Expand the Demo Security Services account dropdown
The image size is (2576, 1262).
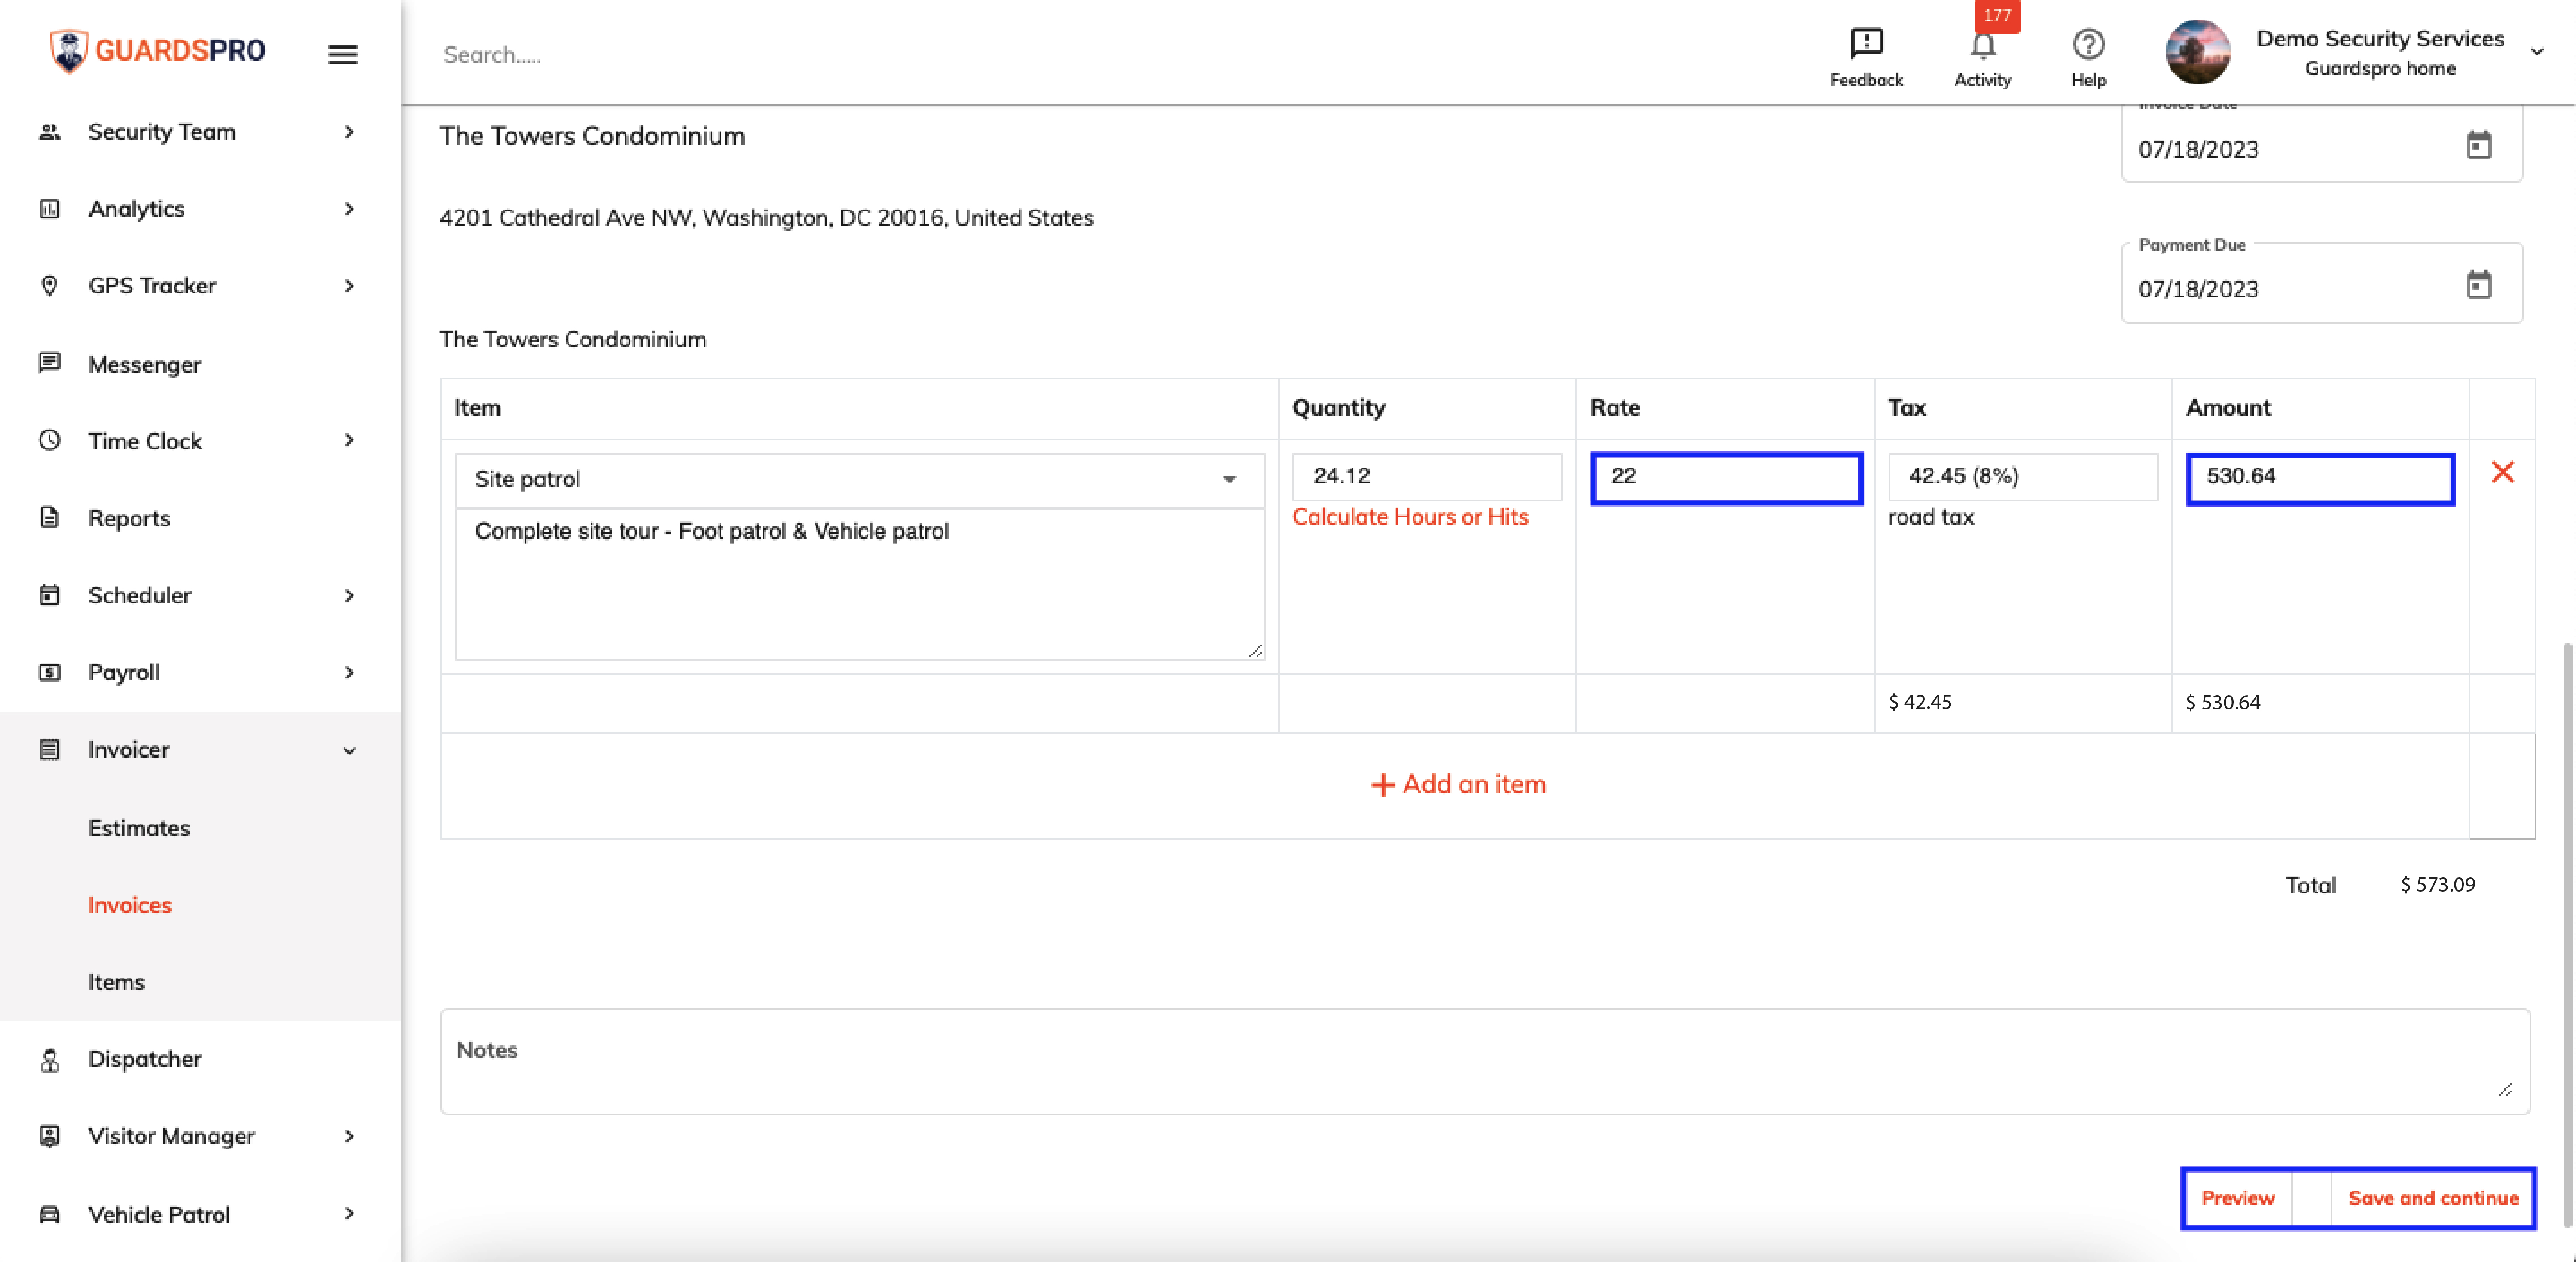[2537, 52]
